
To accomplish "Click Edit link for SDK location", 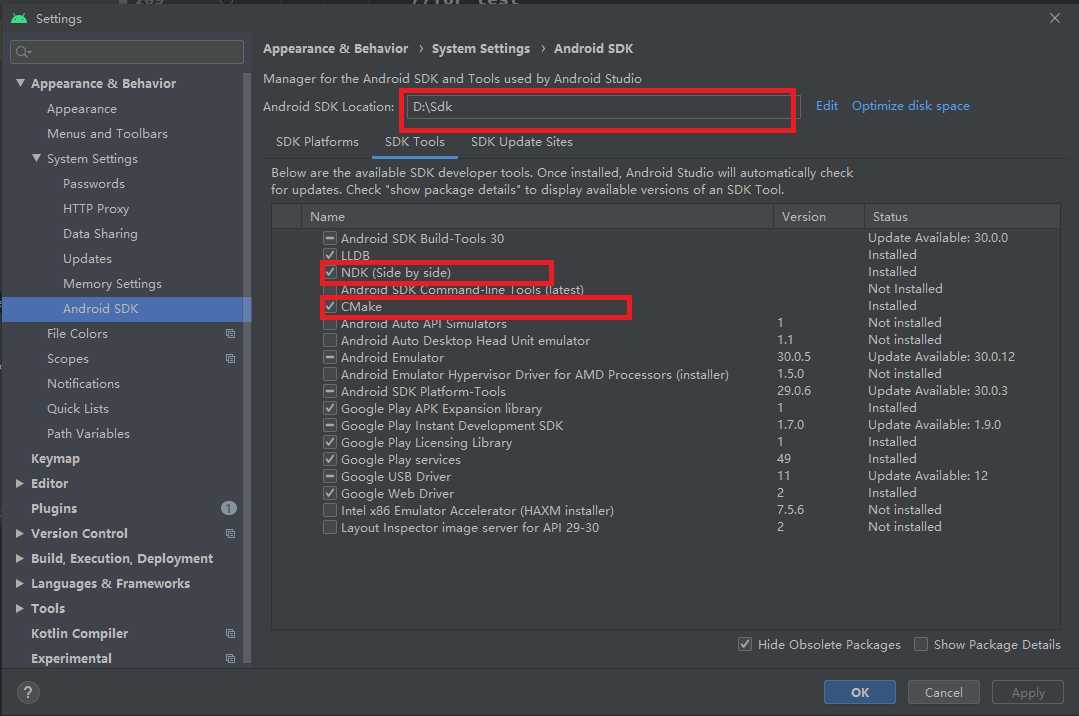I will 826,105.
